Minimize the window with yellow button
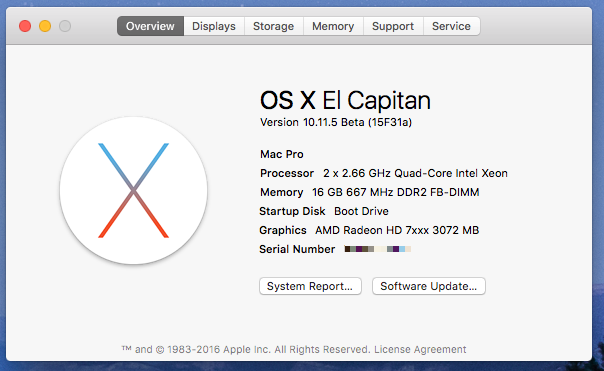 point(45,26)
